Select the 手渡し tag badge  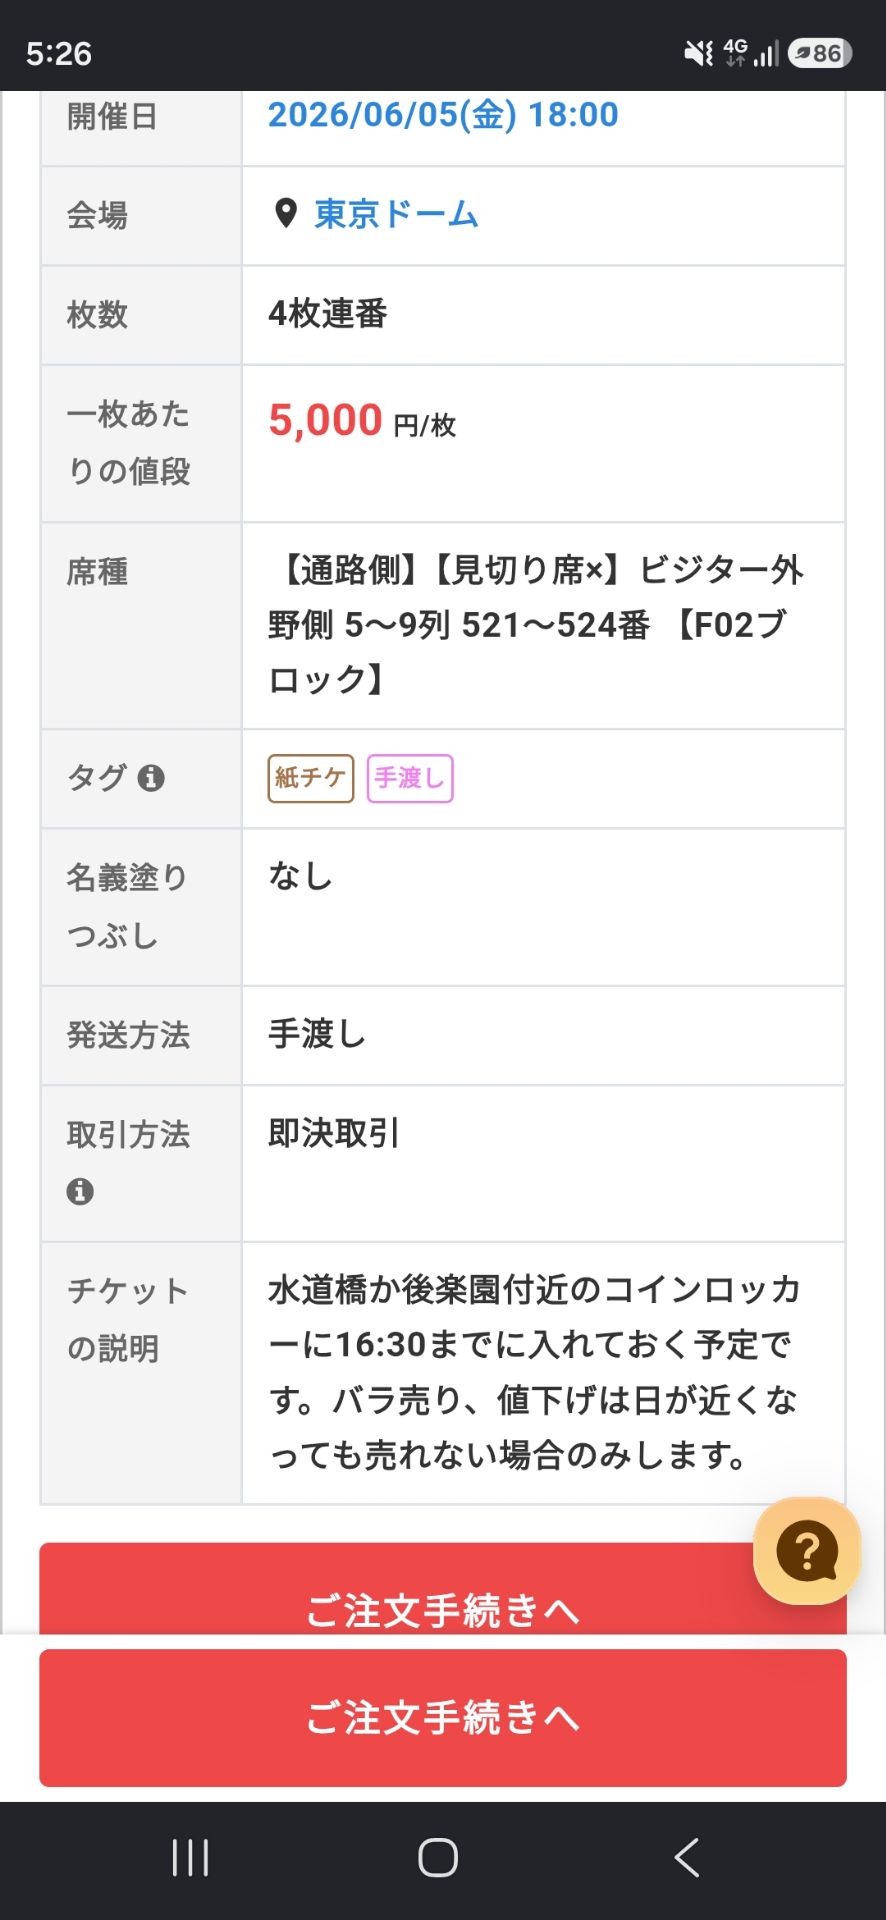[x=410, y=778]
